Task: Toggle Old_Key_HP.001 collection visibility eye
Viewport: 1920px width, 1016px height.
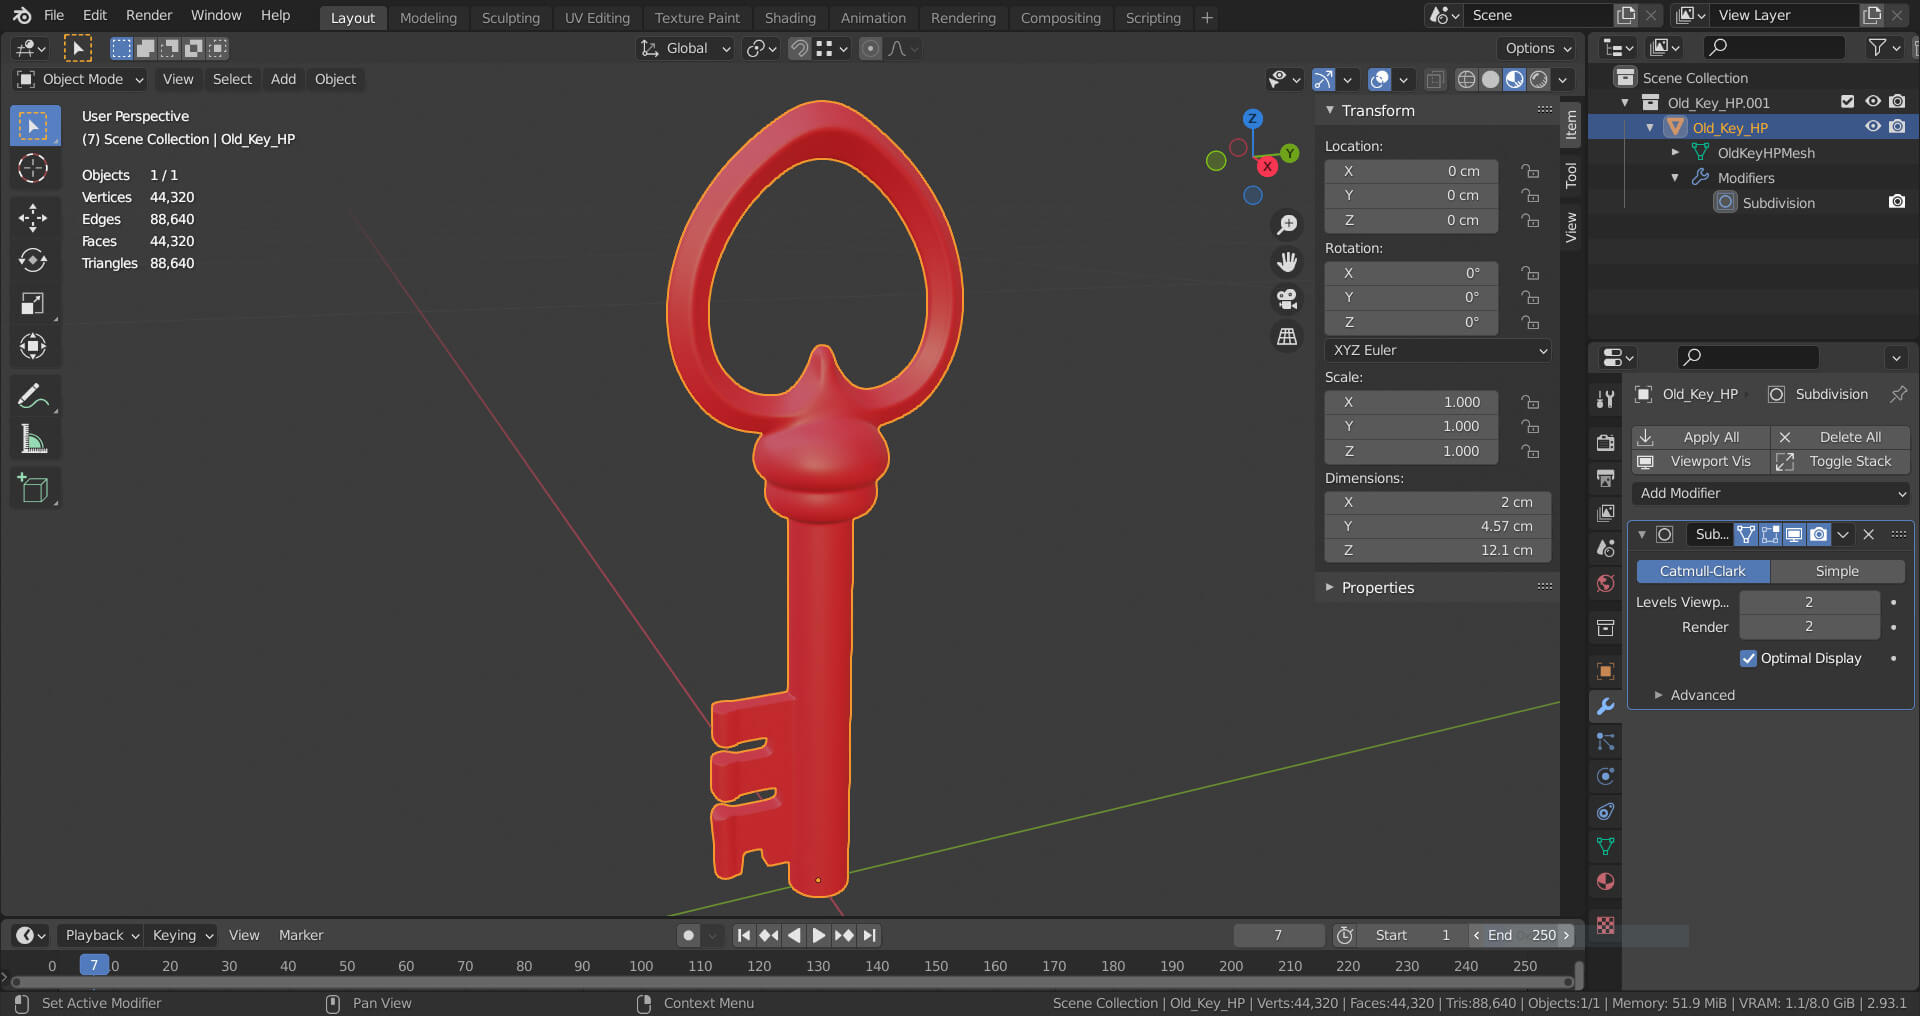Action: coord(1872,102)
